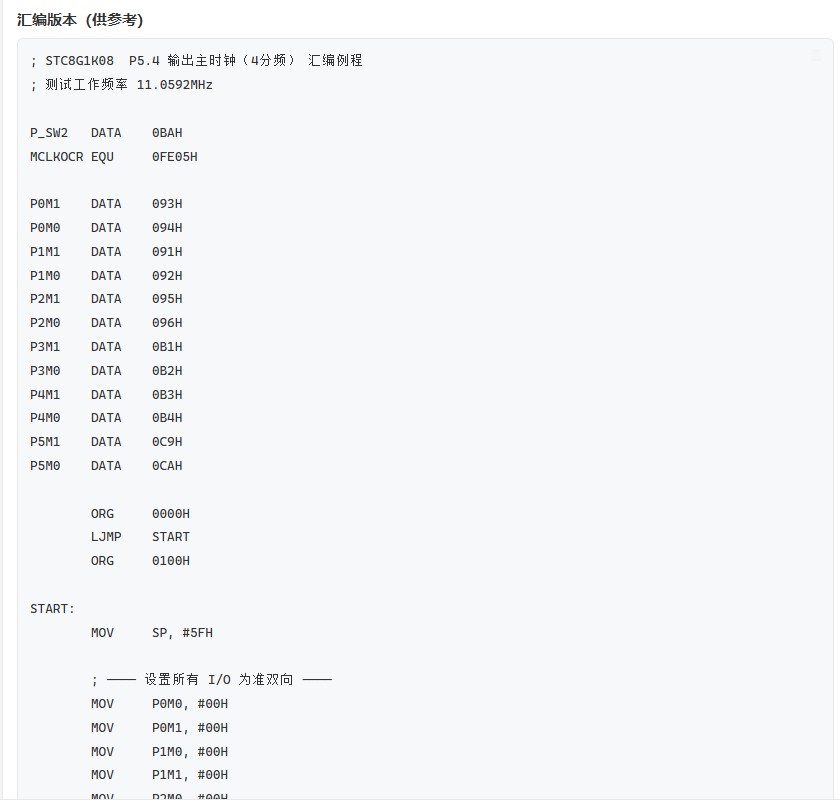Click the origin address 0100H
This screenshot has width=840, height=802.
(x=171, y=561)
